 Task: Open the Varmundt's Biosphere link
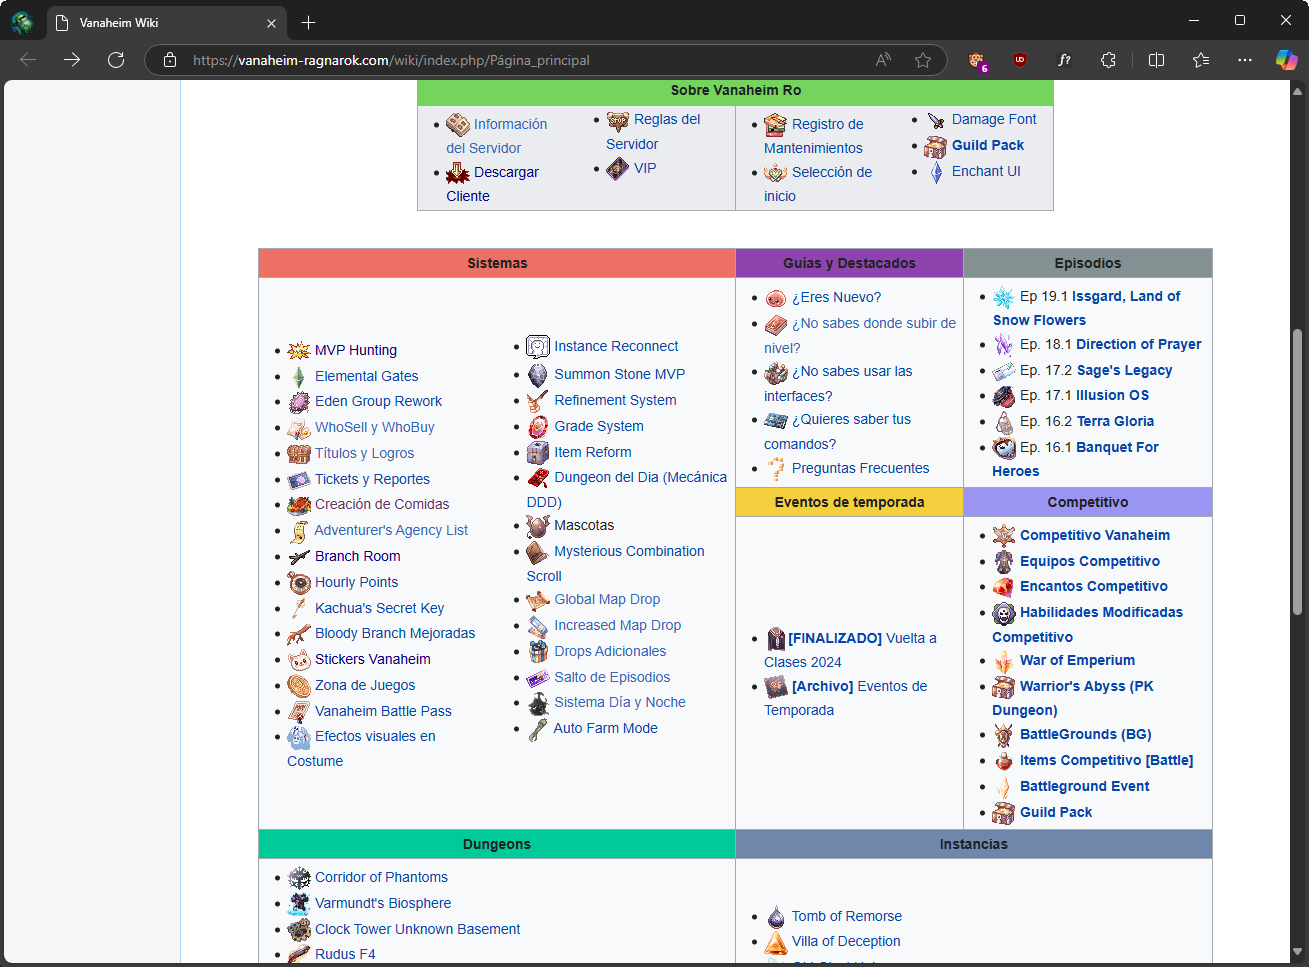tap(383, 903)
